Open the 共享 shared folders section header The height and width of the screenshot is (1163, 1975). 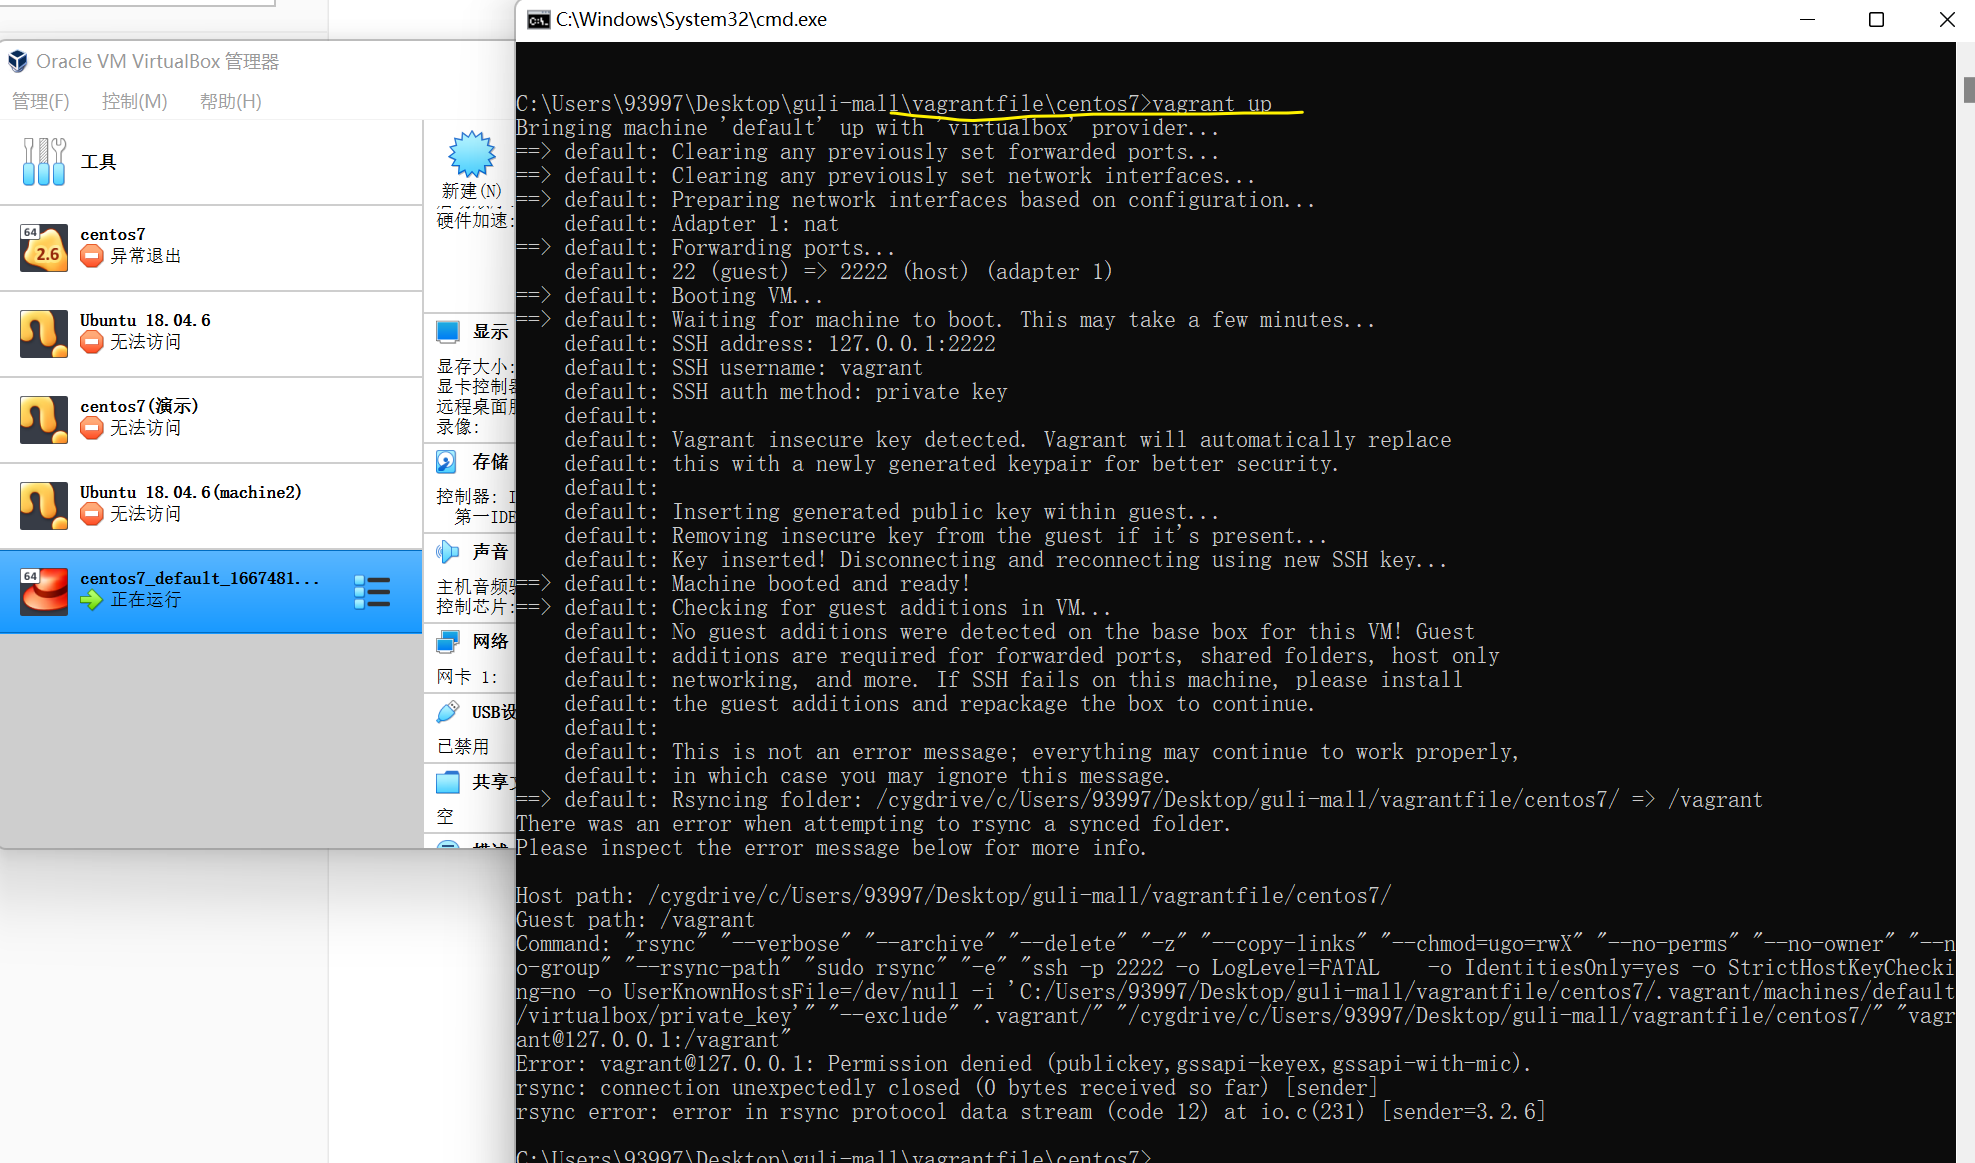494,782
